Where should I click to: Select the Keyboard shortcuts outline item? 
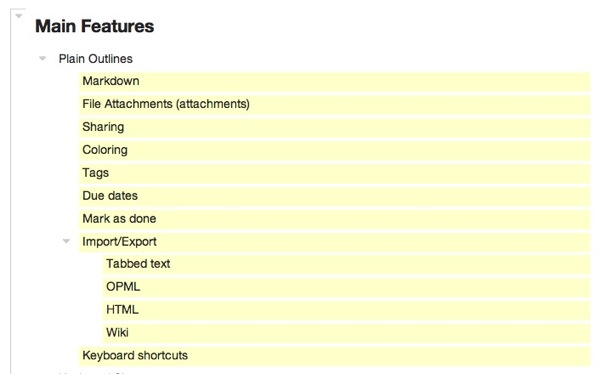click(135, 356)
